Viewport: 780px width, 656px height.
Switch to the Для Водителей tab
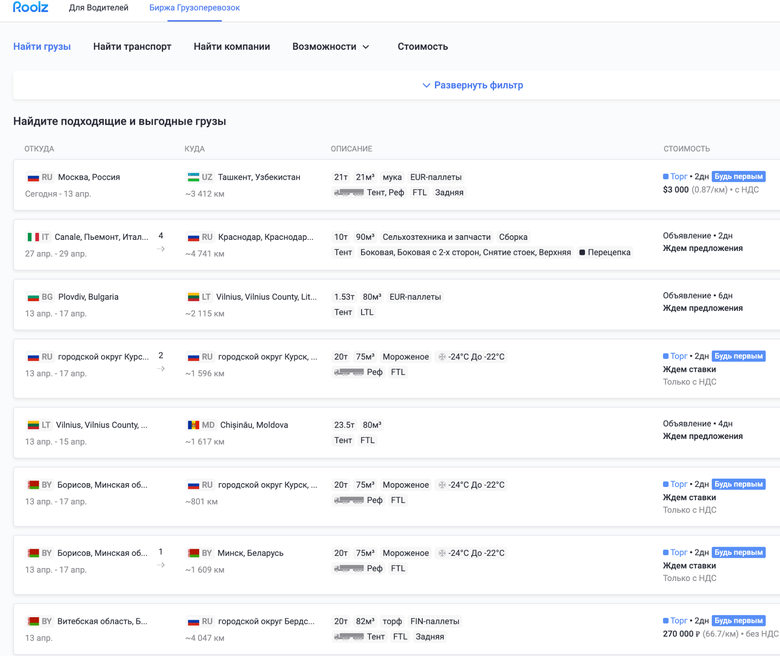click(98, 8)
